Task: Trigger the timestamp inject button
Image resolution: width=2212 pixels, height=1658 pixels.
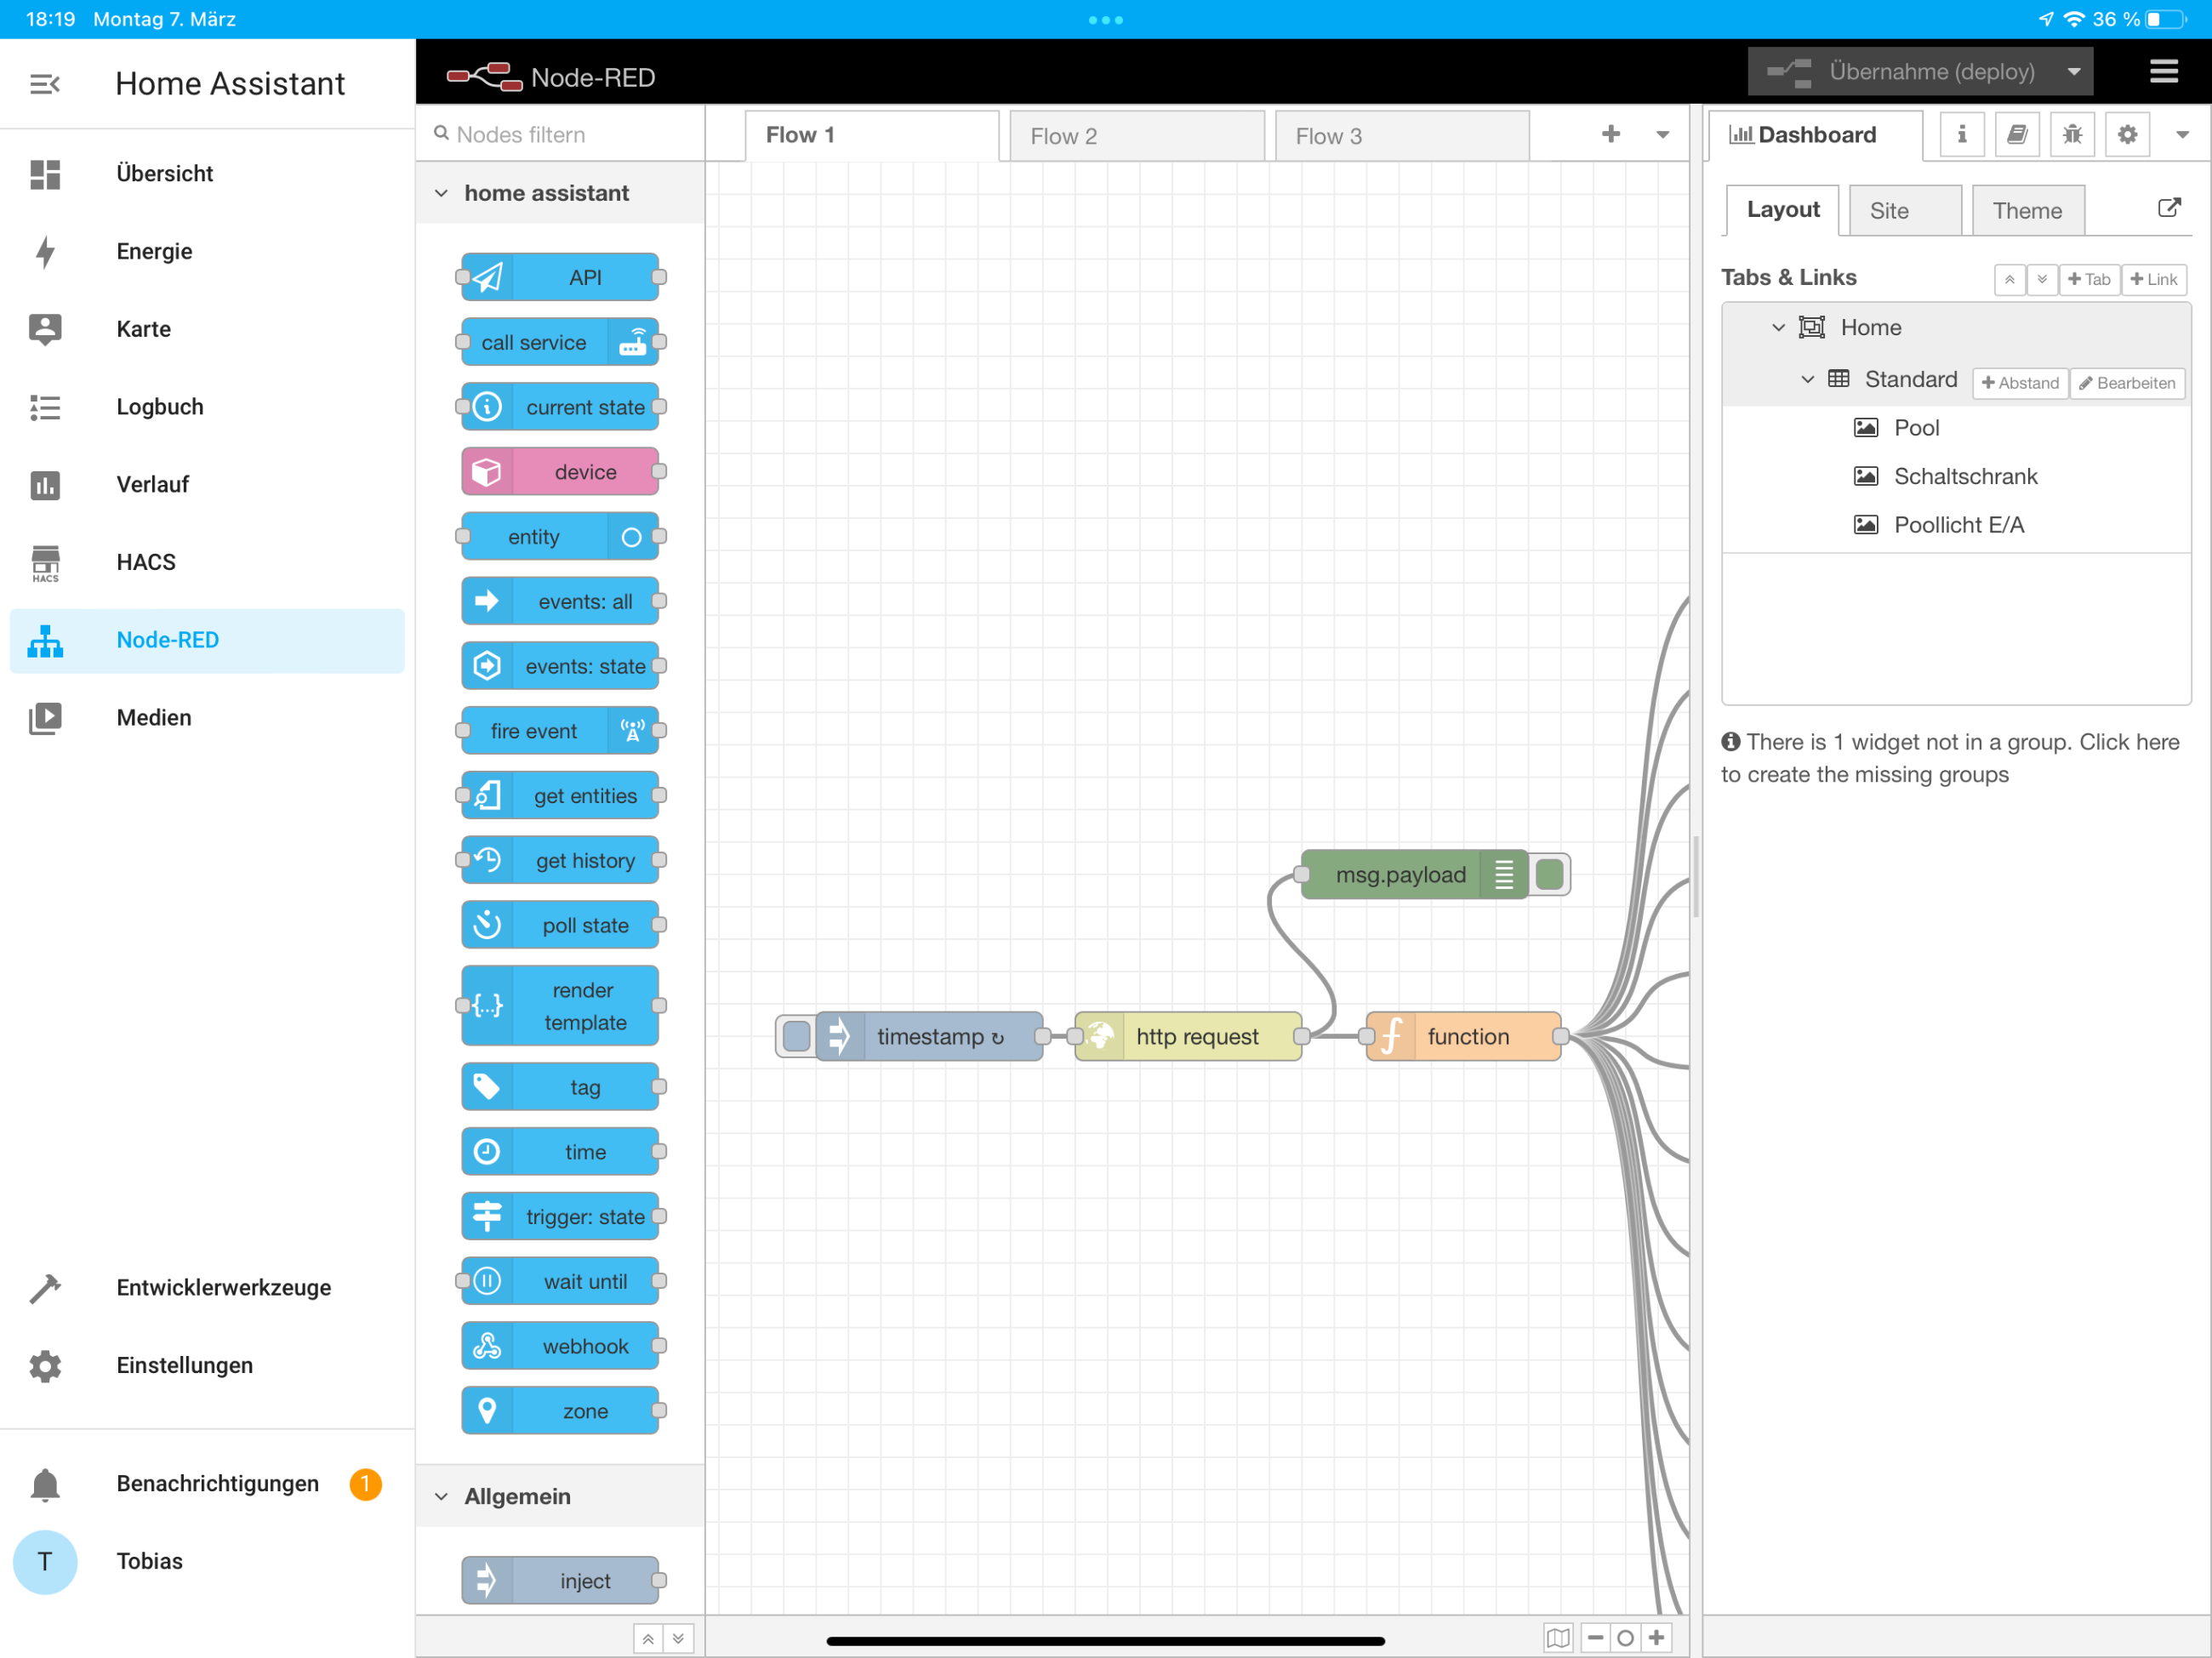Action: 797,1036
